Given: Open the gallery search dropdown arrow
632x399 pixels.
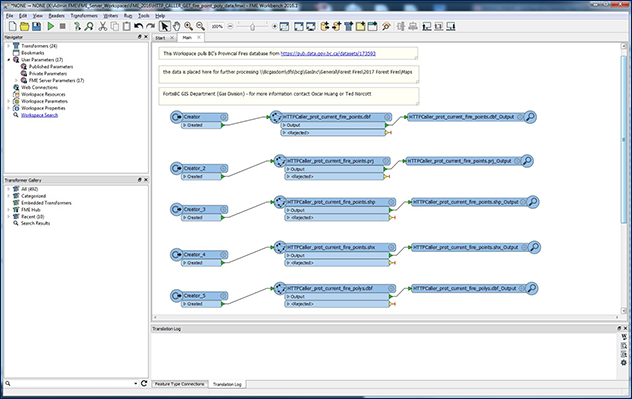Looking at the screenshot, I should coord(135,384).
